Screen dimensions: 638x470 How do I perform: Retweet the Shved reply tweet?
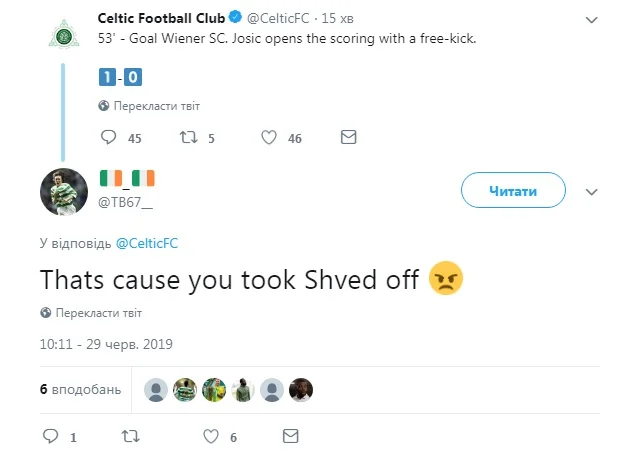click(129, 437)
